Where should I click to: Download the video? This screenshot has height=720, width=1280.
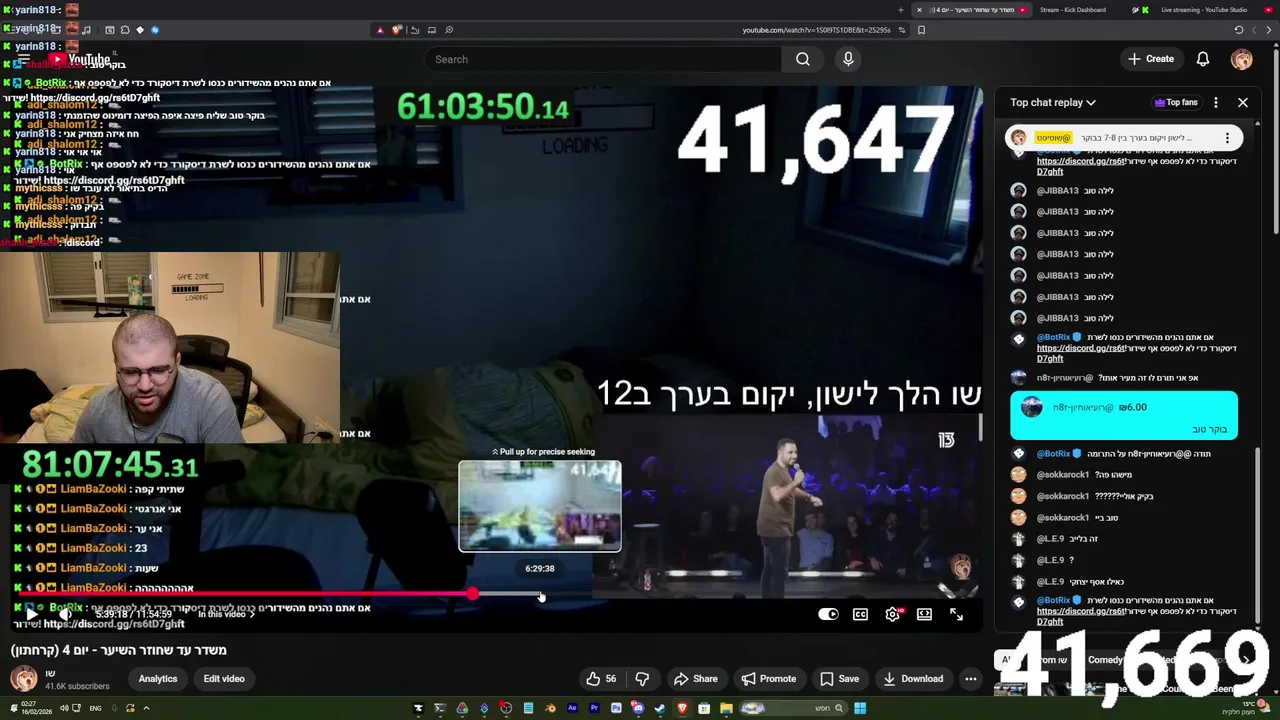click(912, 679)
